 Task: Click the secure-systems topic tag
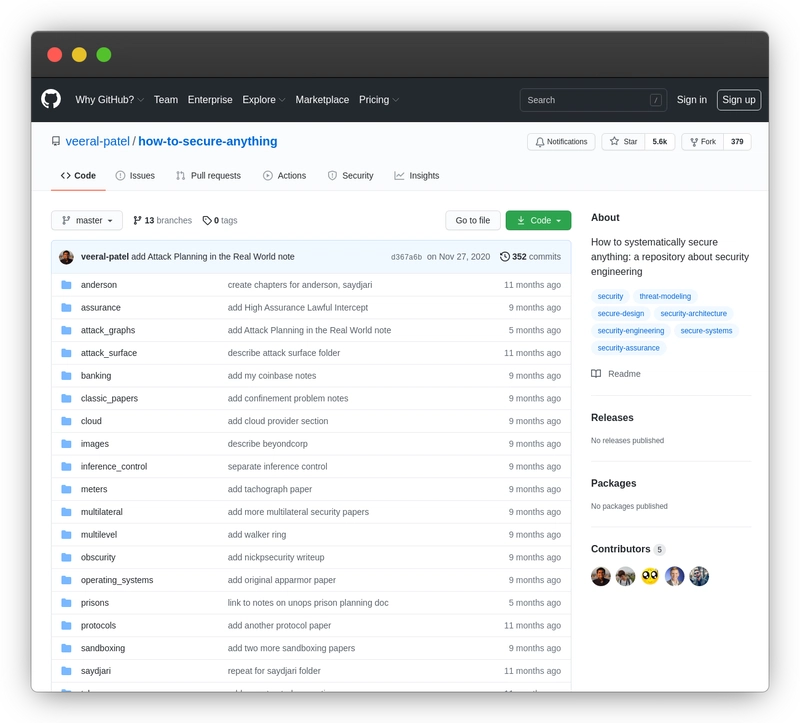[706, 331]
